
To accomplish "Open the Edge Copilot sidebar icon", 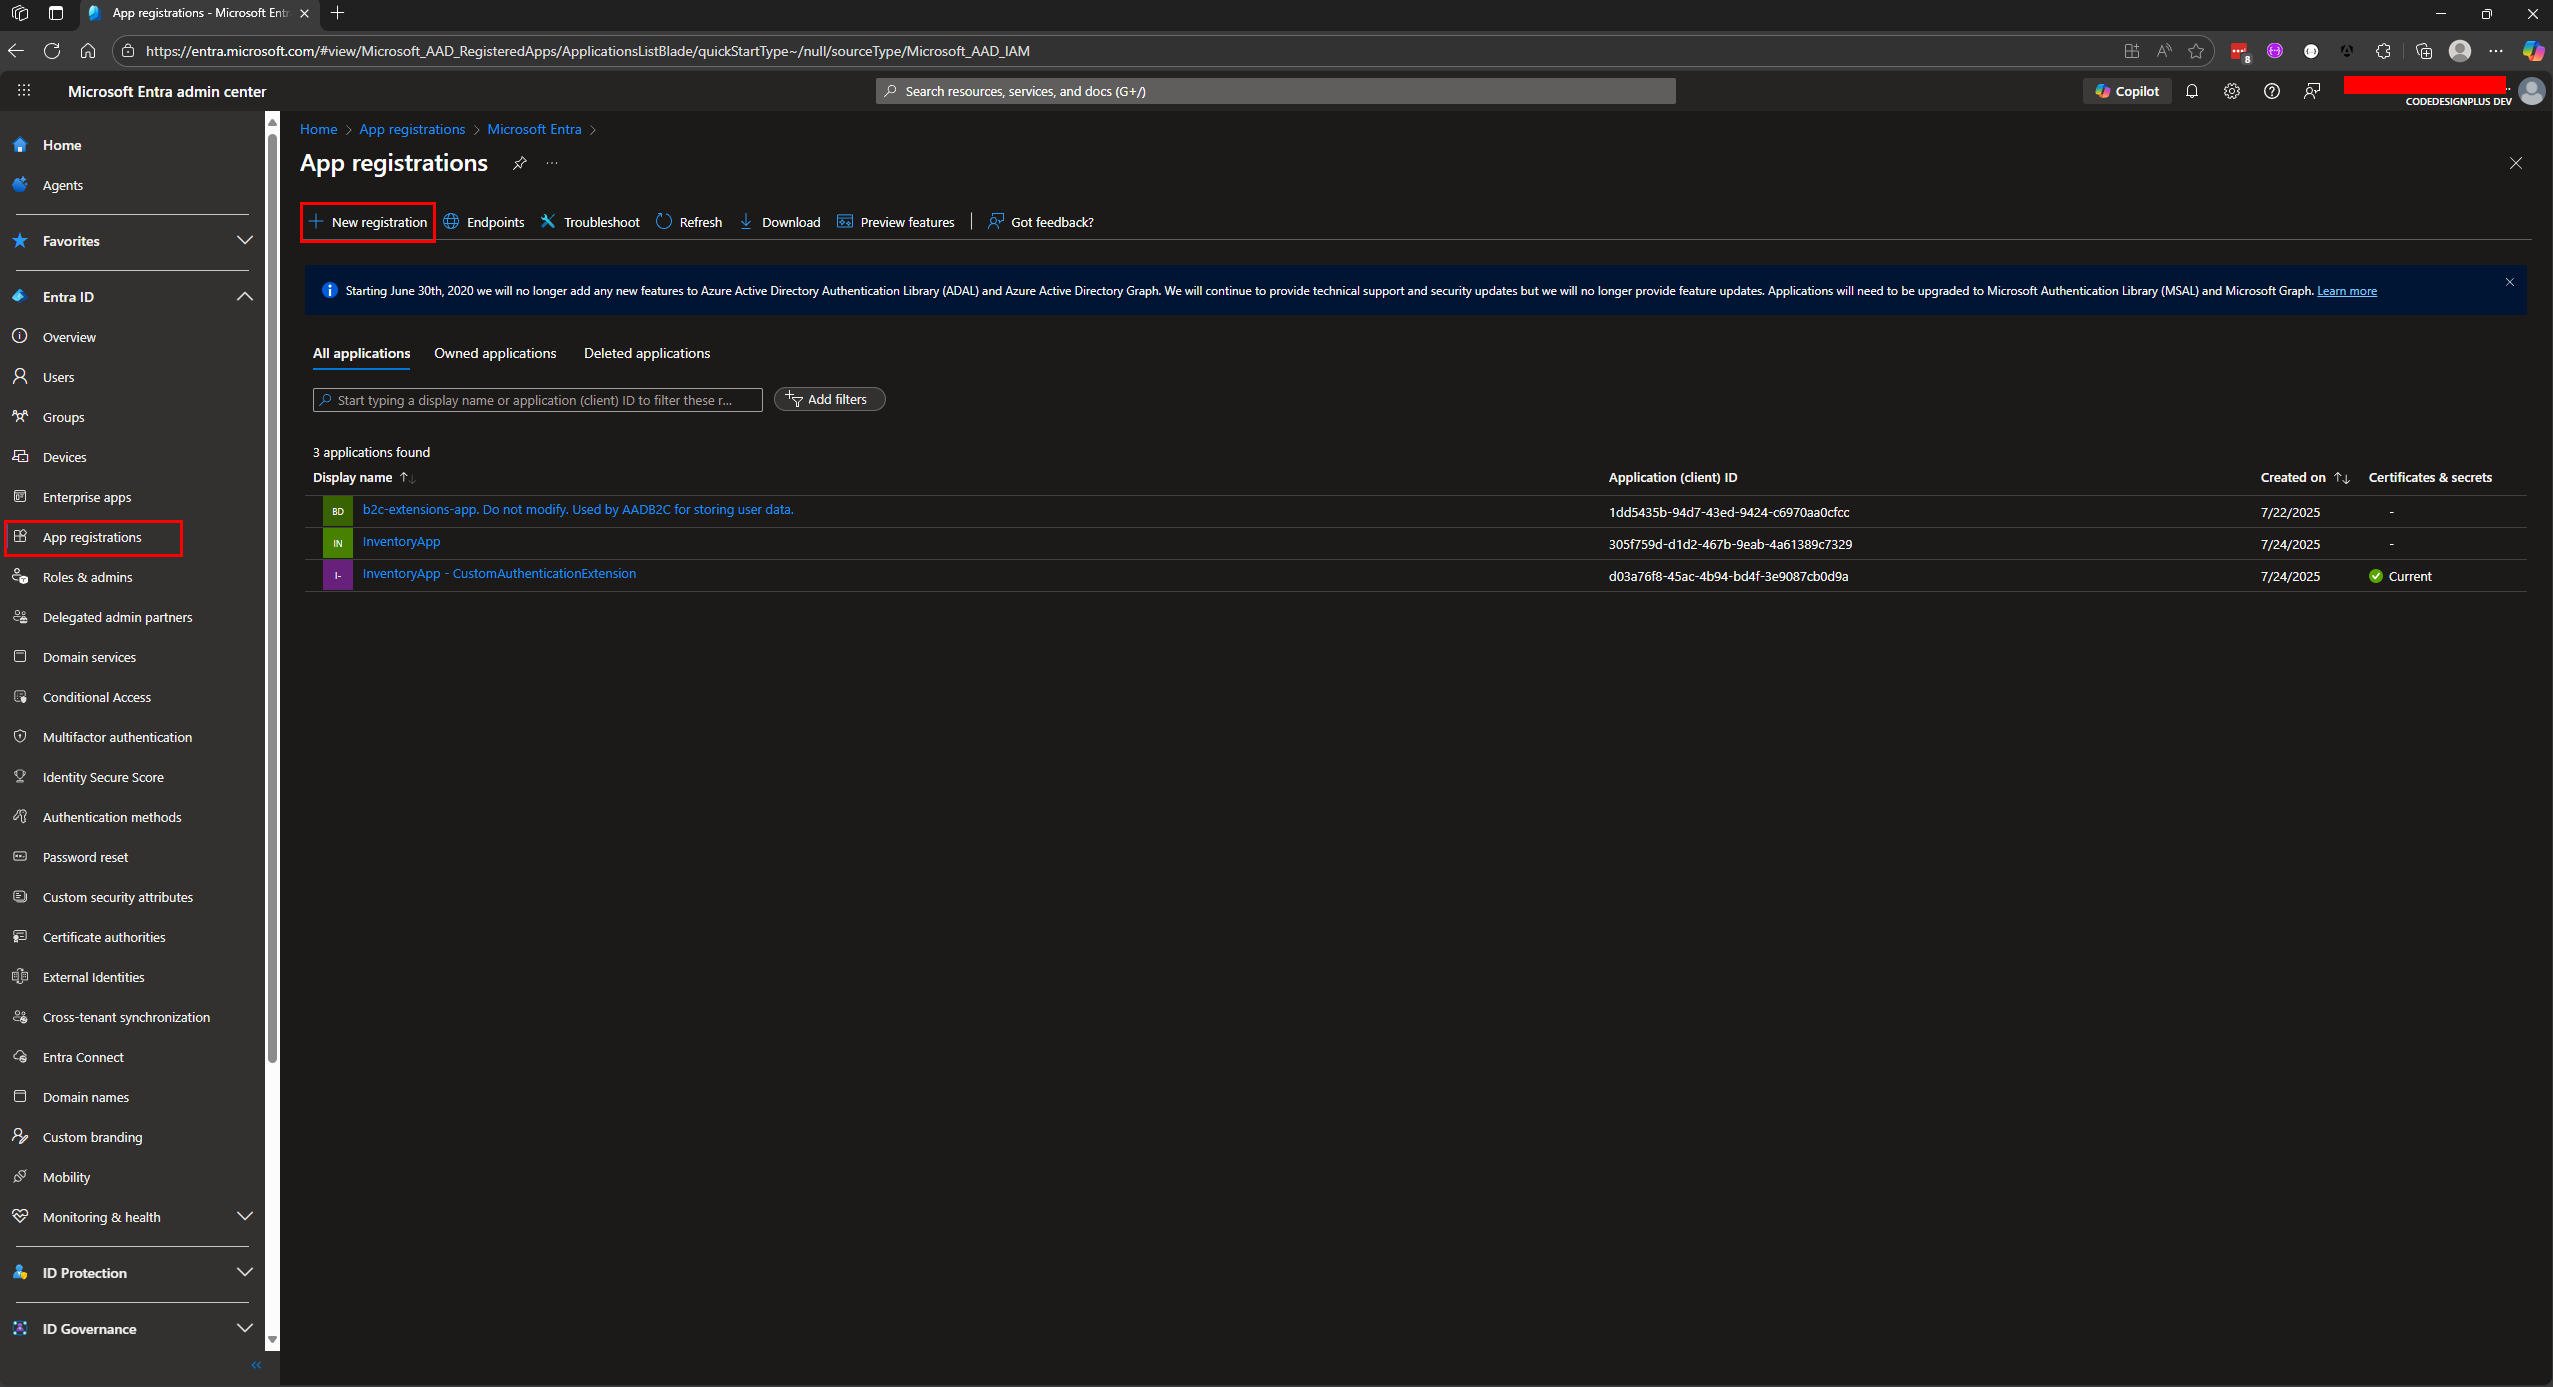I will pyautogui.click(x=2532, y=51).
